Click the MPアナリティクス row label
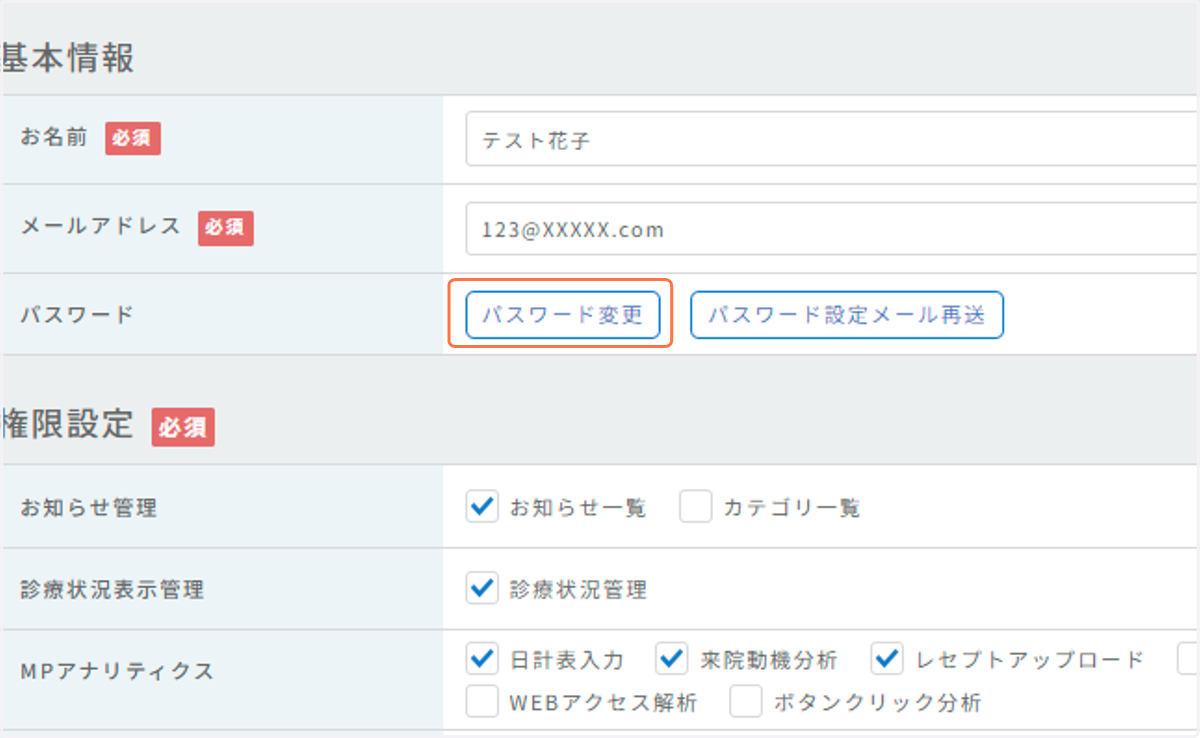This screenshot has width=1200, height=738. point(117,672)
